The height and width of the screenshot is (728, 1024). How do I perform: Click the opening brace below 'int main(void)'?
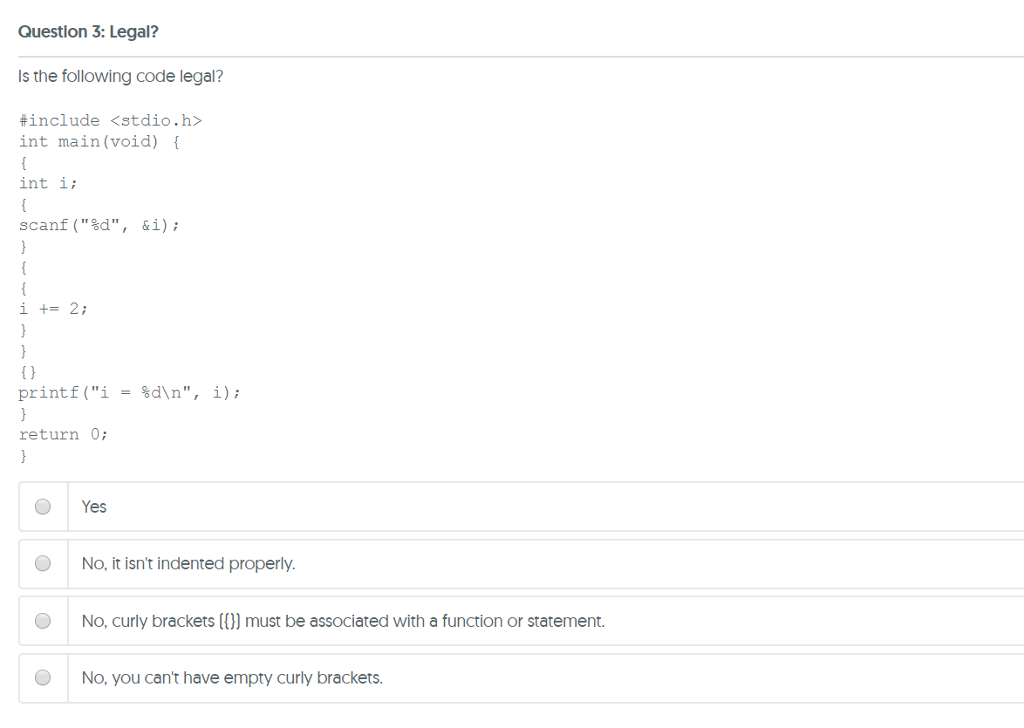pos(22,162)
